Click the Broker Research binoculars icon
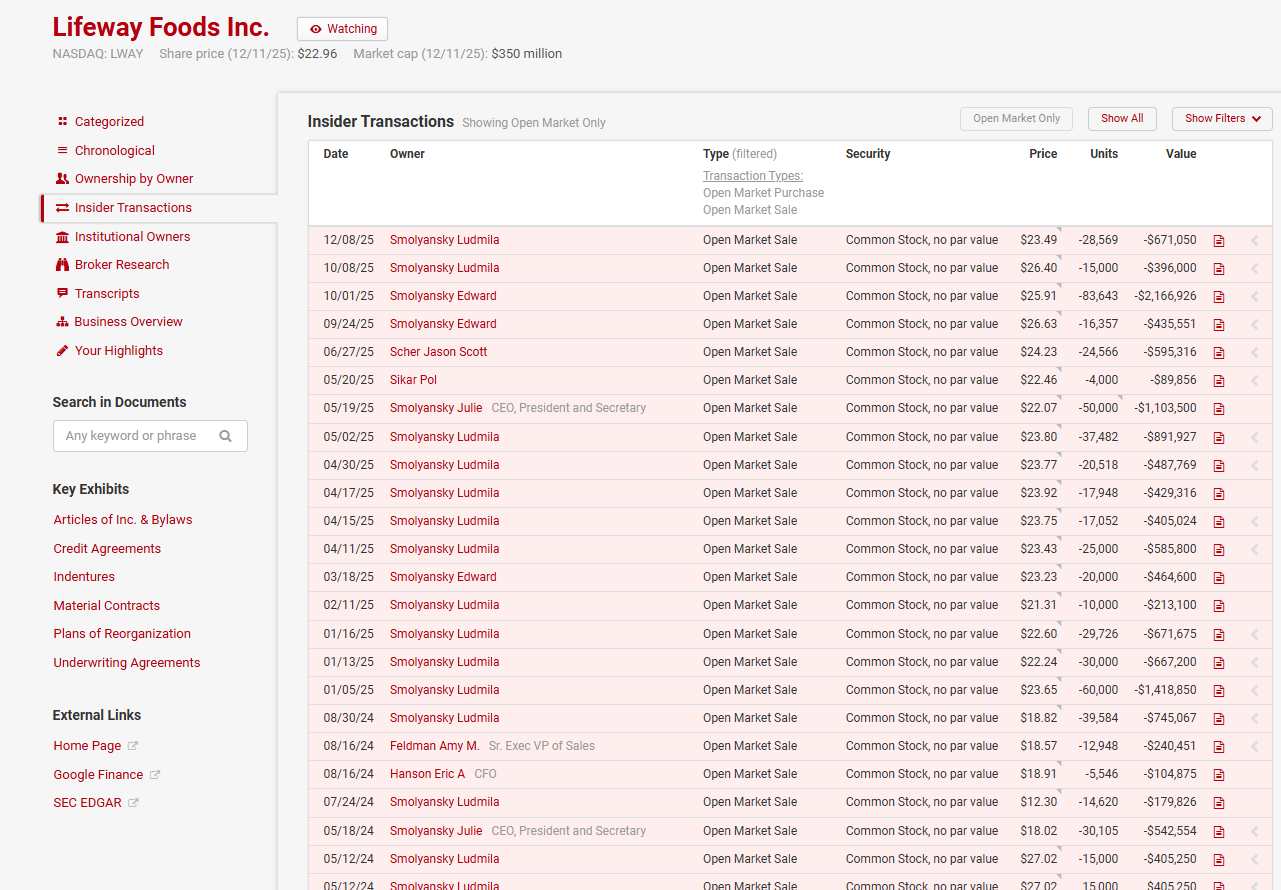 [x=62, y=265]
